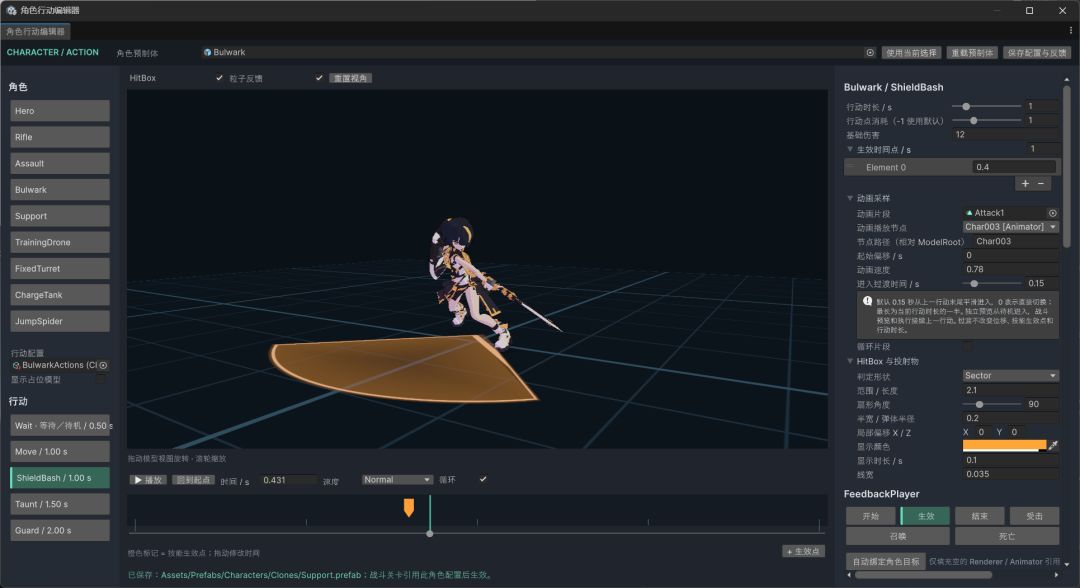Image resolution: width=1080 pixels, height=588 pixels.
Task: Click the 生效 feedback button
Action: tap(926, 516)
